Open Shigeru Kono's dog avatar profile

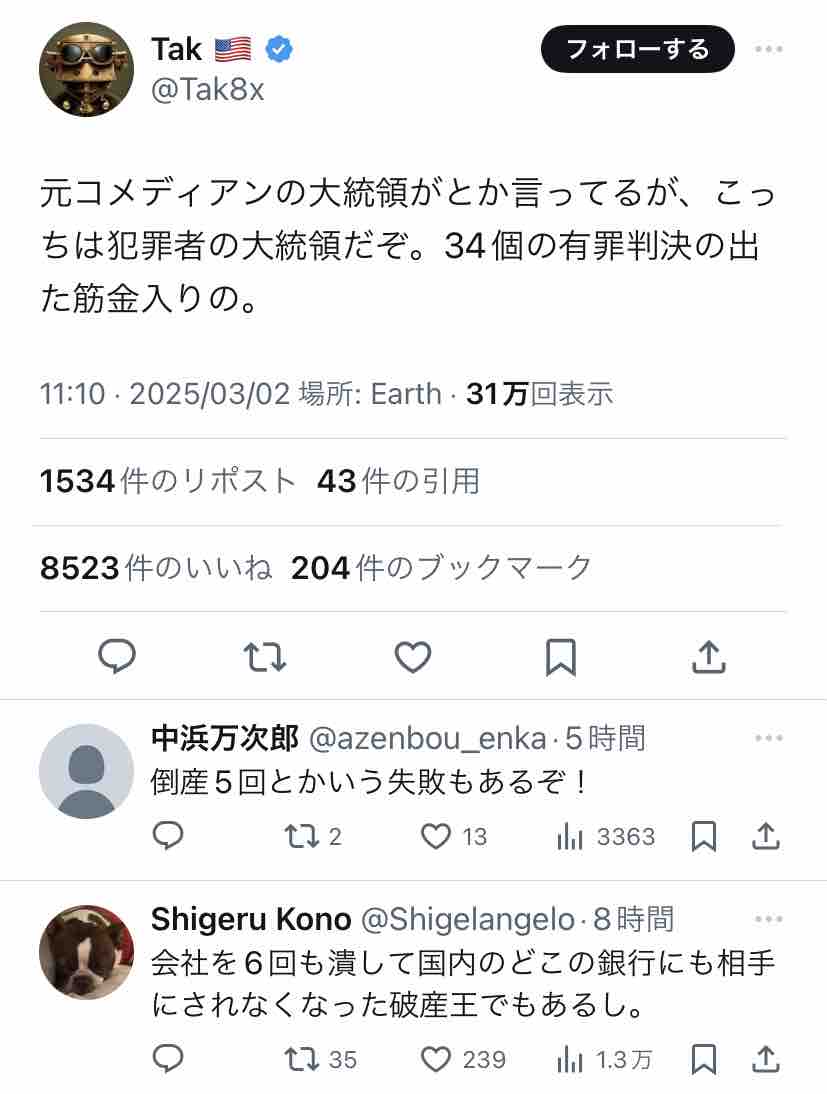coord(86,952)
